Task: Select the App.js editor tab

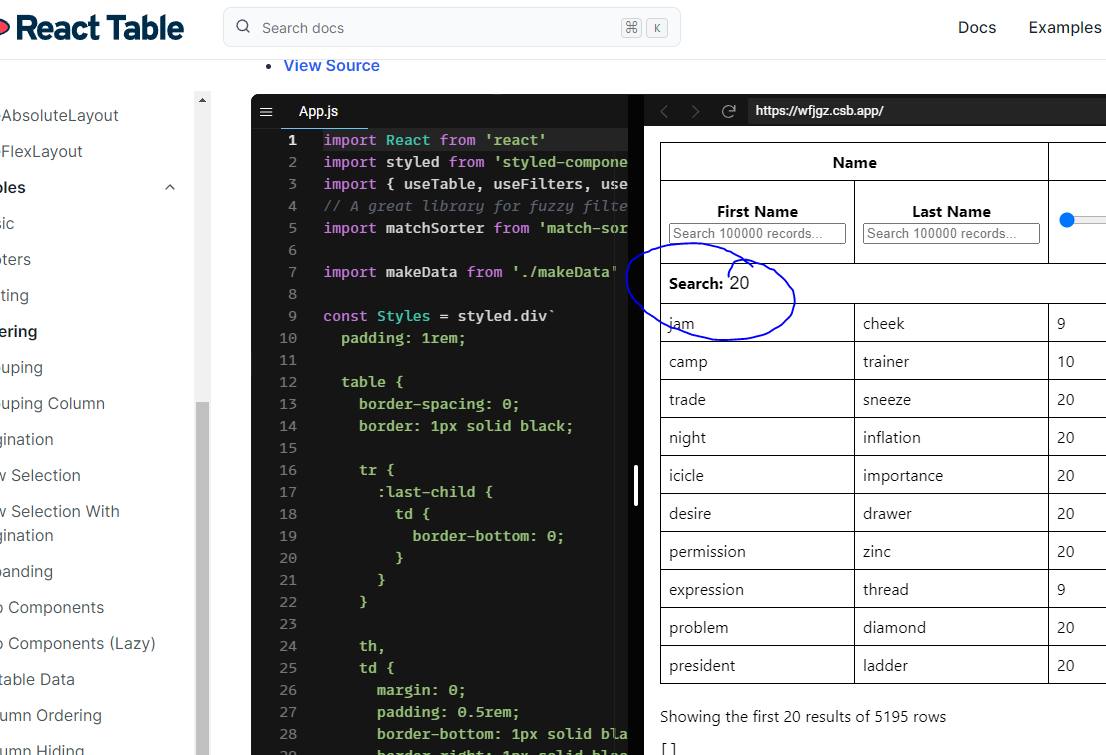Action: point(318,112)
